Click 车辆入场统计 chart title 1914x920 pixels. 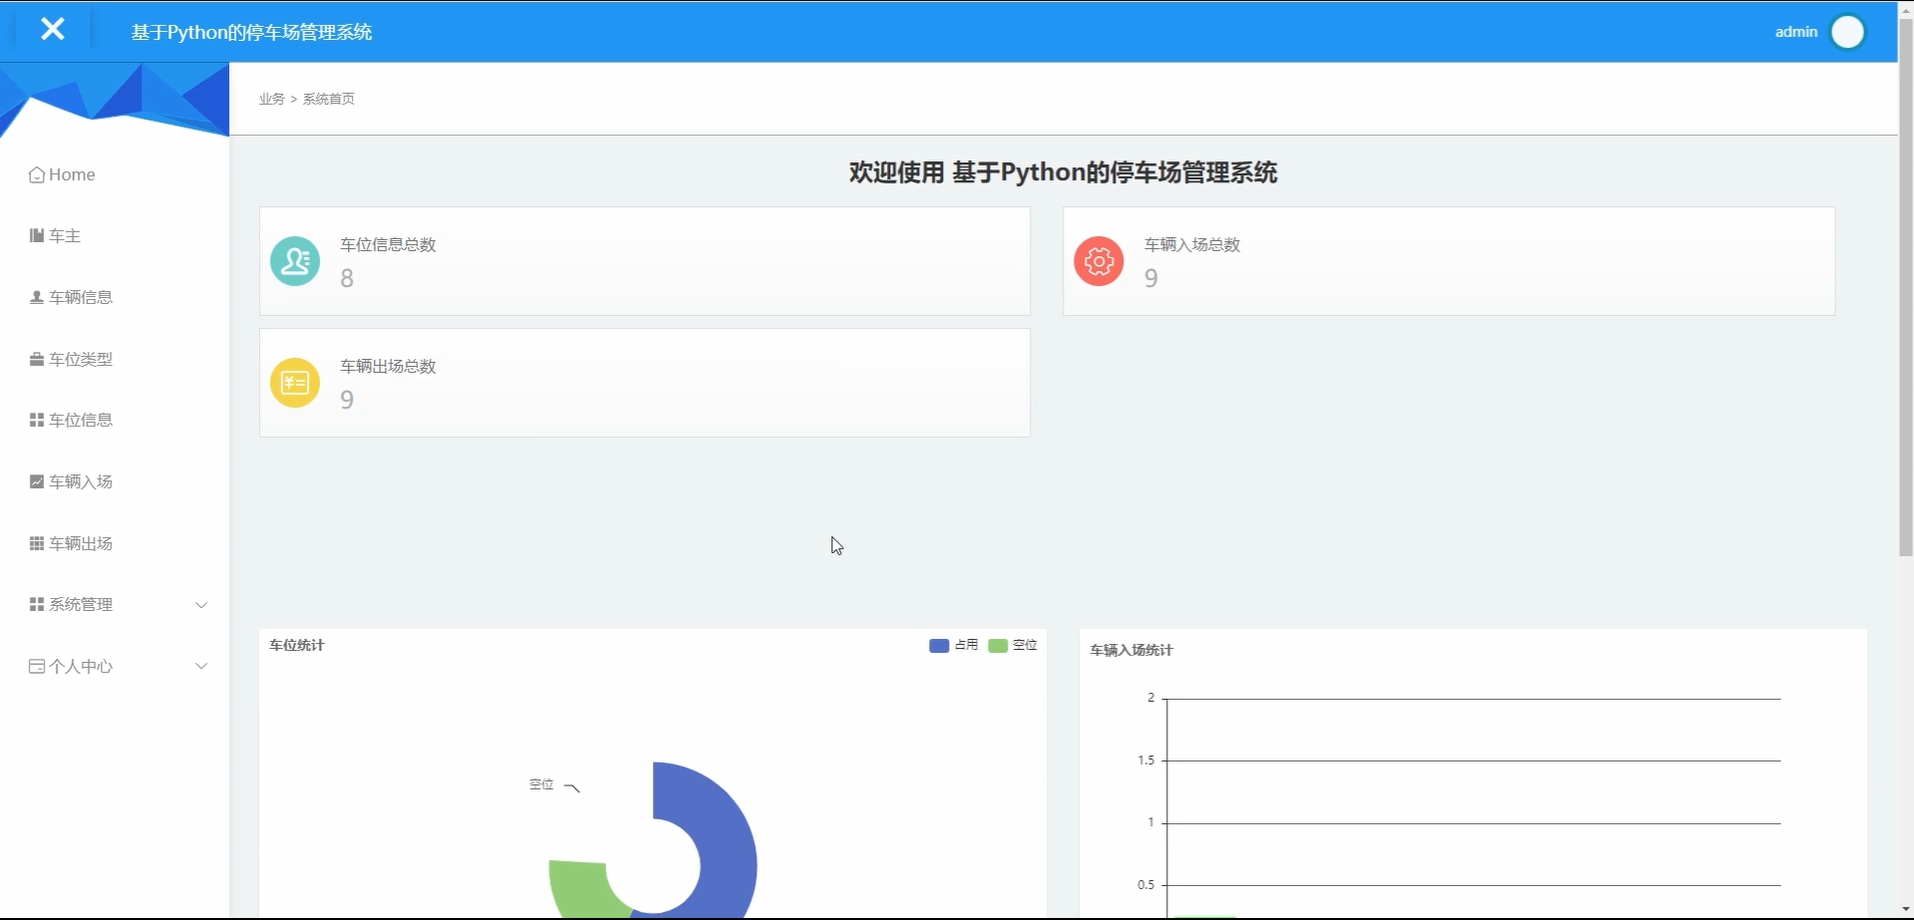coord(1131,650)
